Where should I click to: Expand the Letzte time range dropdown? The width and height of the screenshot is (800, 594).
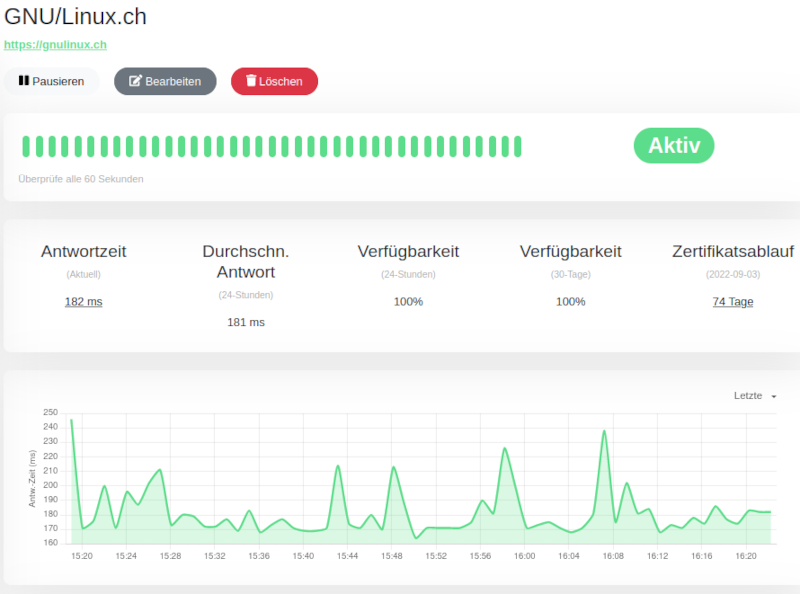(755, 395)
